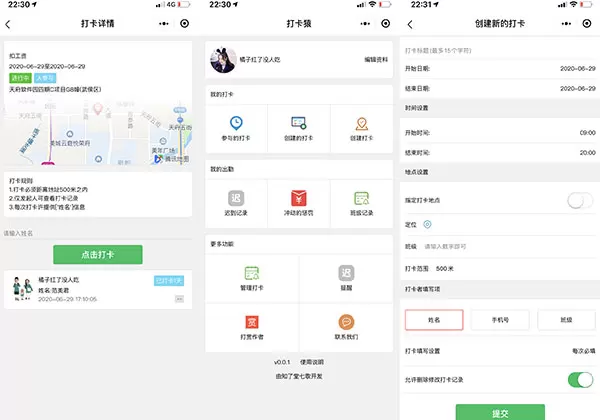Open 提醒 gray icon in 更多功能
Screen dimensions: 600x420
click(x=346, y=273)
